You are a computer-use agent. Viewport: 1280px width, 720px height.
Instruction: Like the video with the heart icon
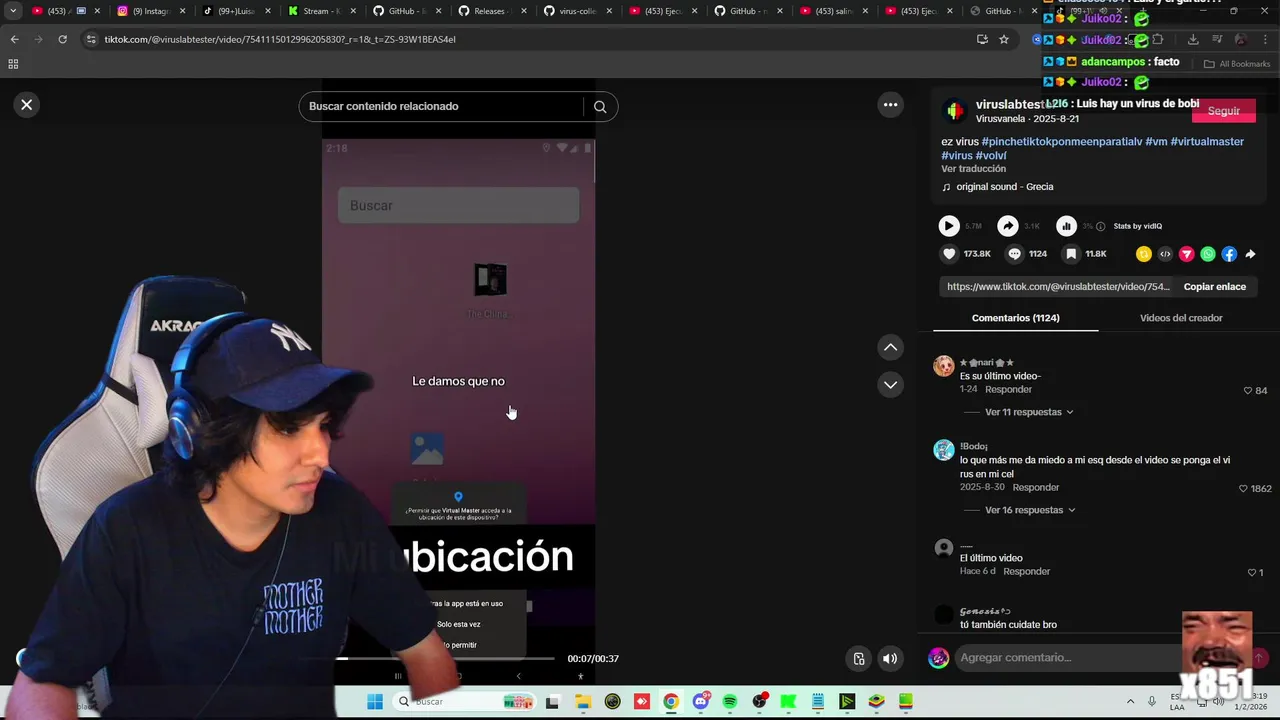pos(950,254)
